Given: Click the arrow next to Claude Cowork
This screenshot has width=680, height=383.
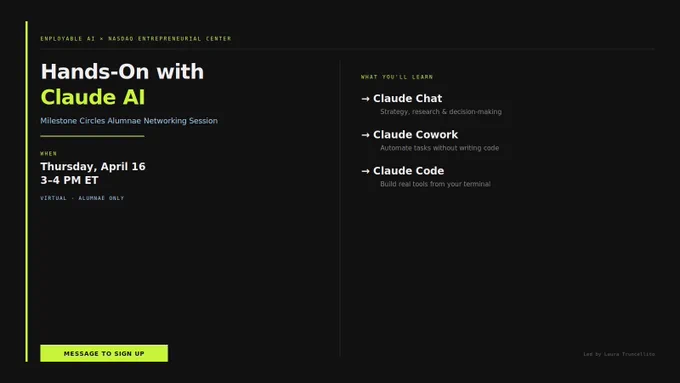Looking at the screenshot, I should 365,135.
